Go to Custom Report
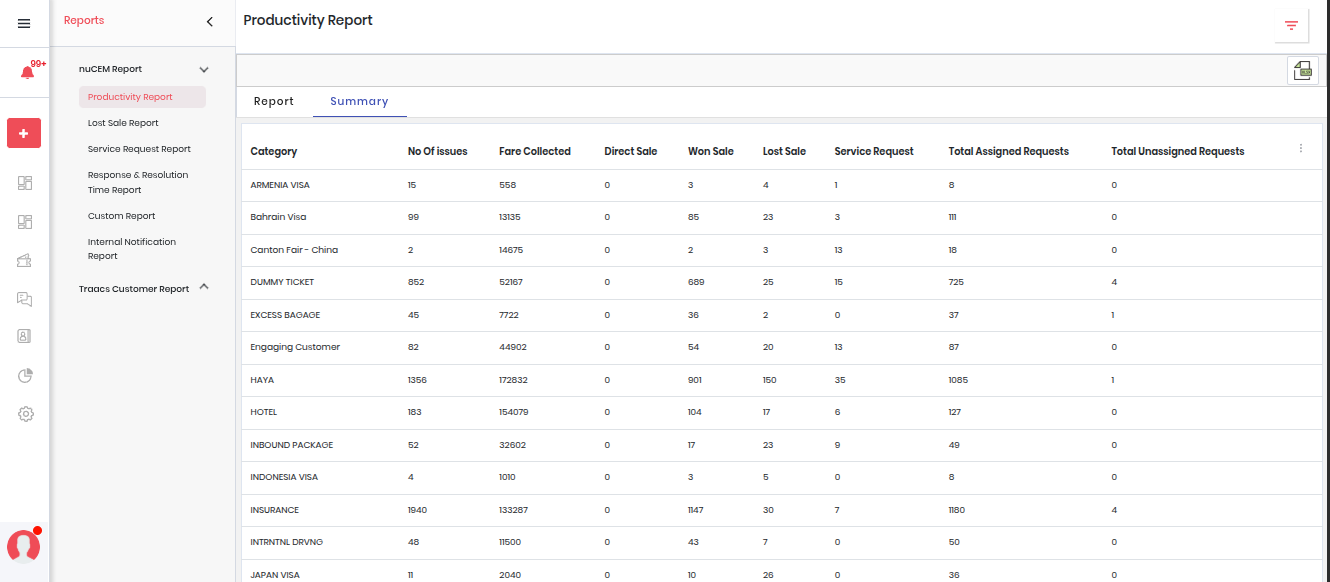1330x582 pixels. click(x=121, y=216)
